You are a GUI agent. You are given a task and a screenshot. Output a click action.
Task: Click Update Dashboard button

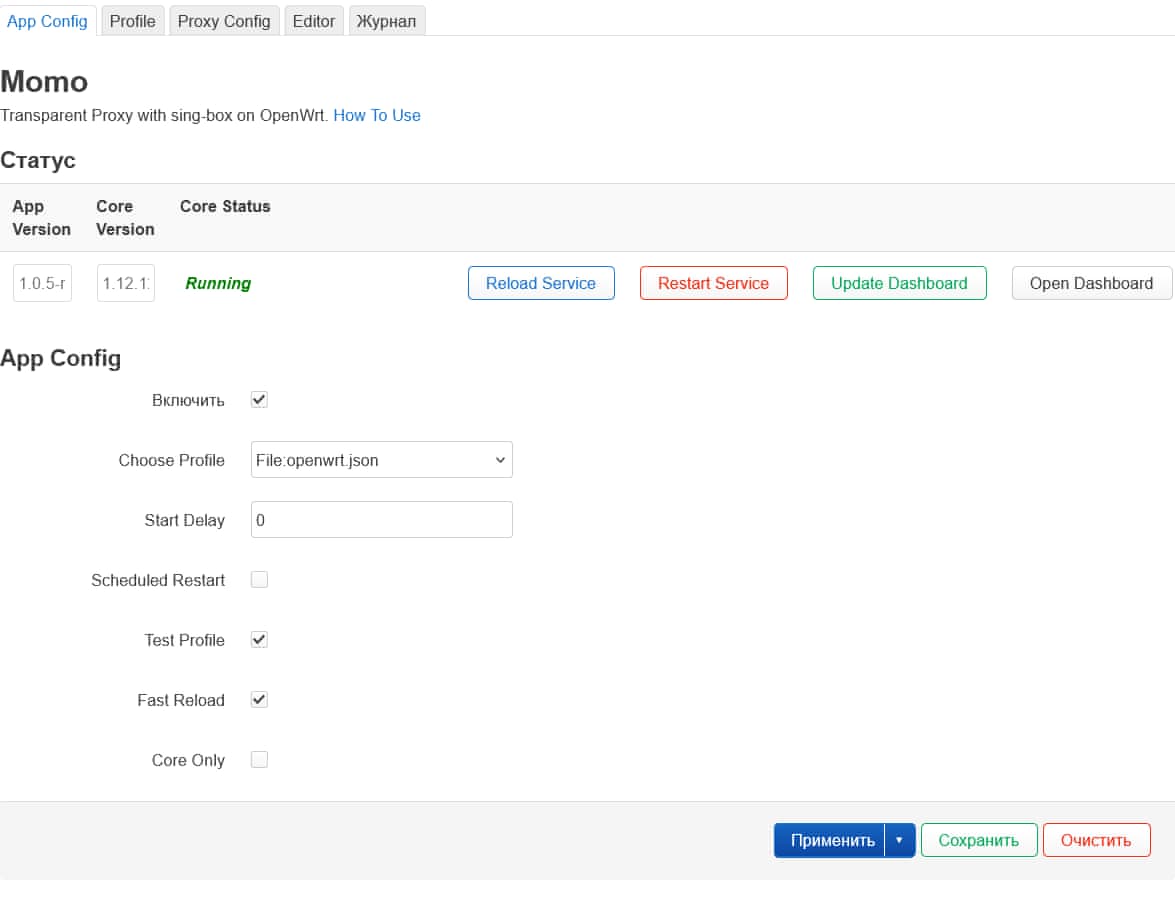[899, 283]
